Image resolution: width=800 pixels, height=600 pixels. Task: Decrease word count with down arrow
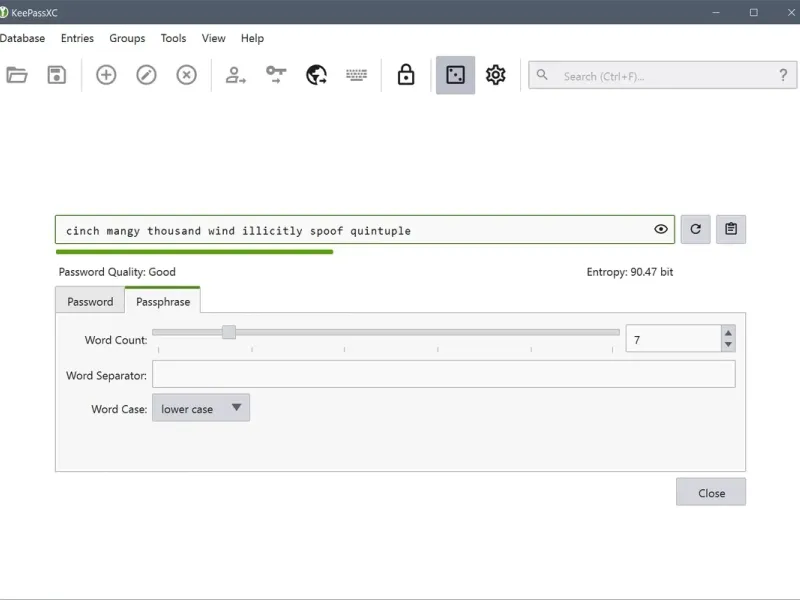[x=728, y=345]
